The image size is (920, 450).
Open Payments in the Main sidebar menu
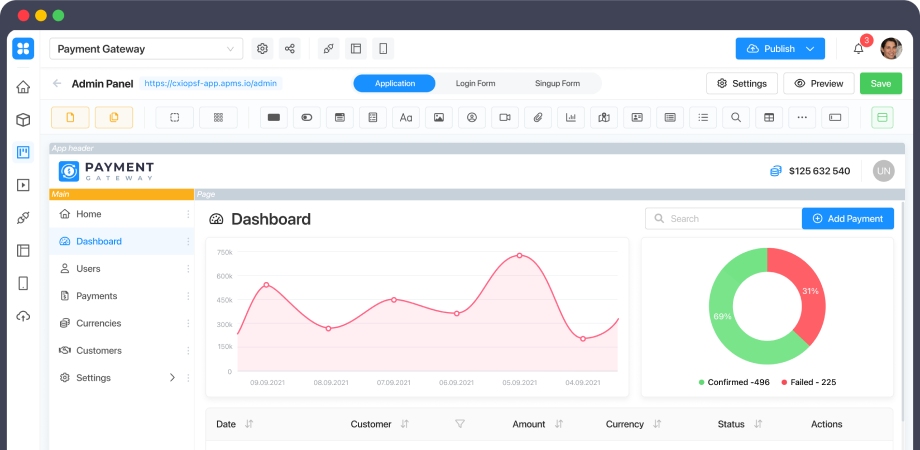[121, 296]
